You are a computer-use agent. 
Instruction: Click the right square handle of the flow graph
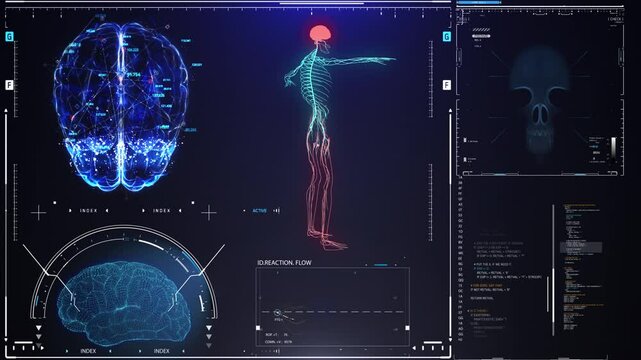click(x=407, y=328)
